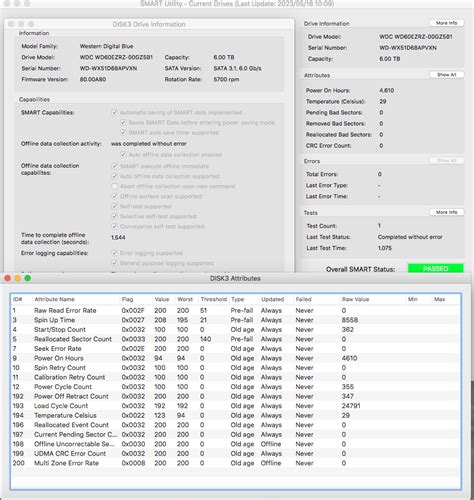Viewport: 474px width, 500px height.
Task: Sort by ID# column header
Action: click(22, 299)
